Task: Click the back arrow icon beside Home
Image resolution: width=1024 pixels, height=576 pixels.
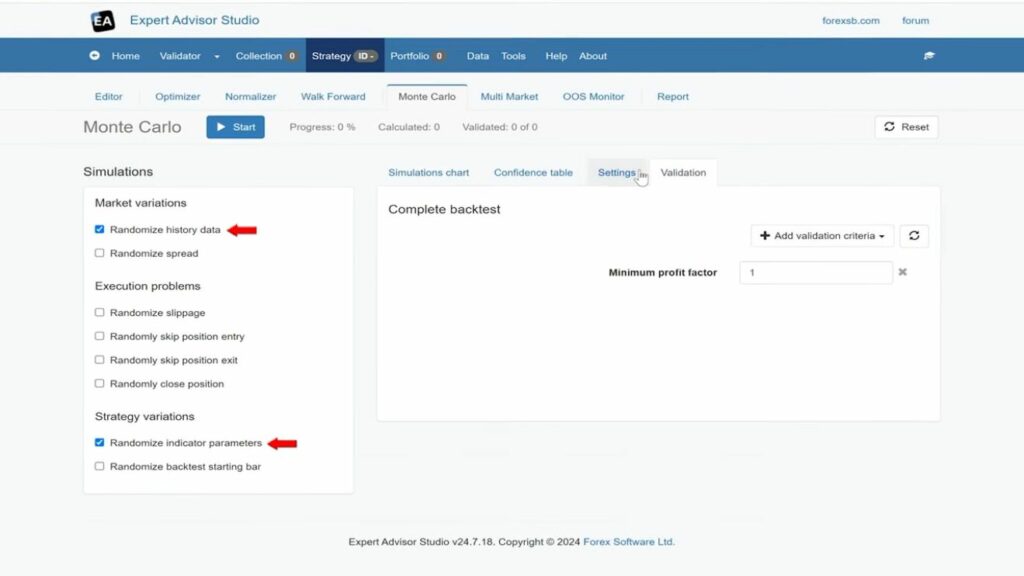Action: pos(95,56)
